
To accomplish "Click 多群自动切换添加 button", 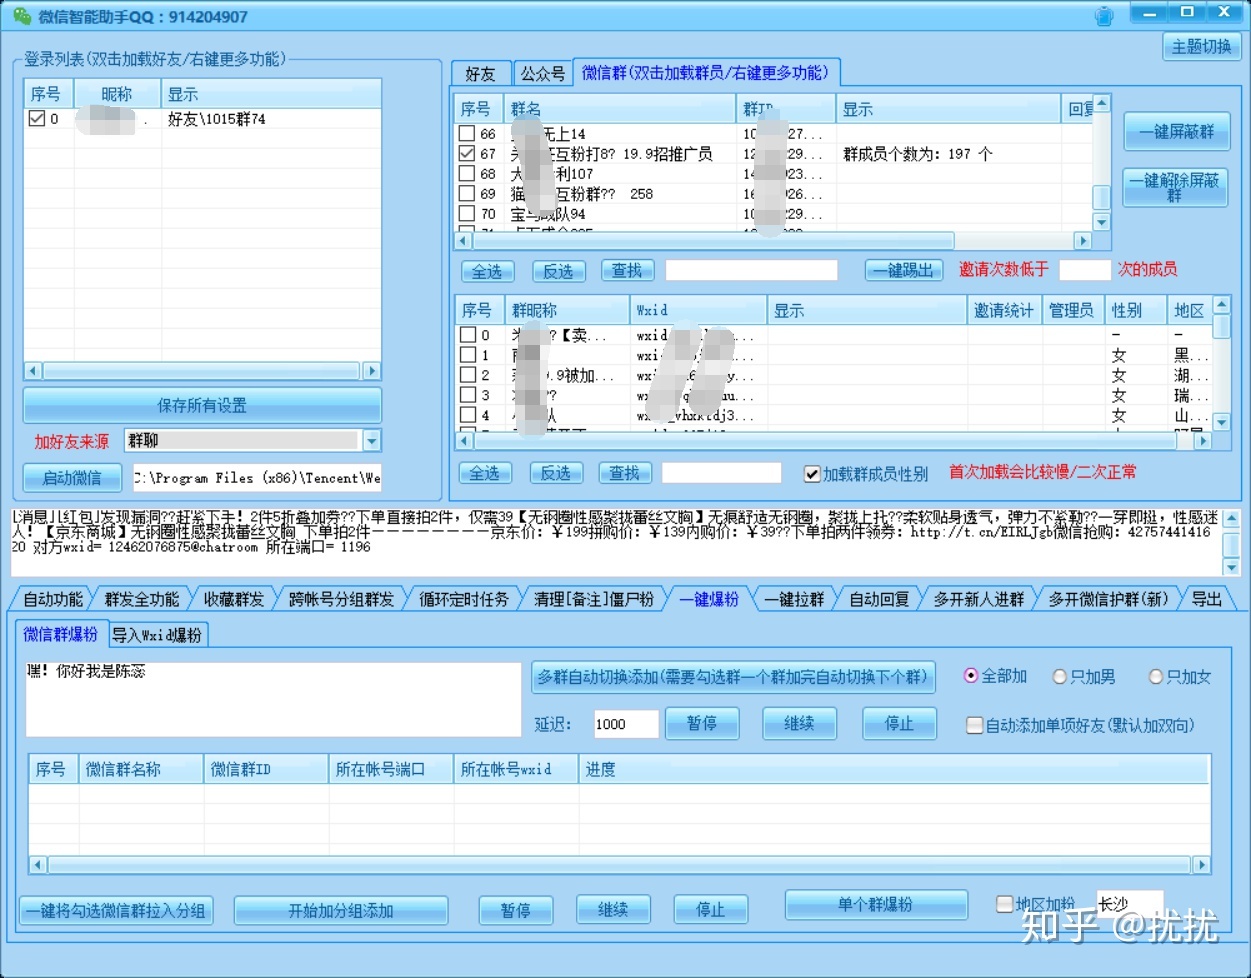I will pos(733,677).
